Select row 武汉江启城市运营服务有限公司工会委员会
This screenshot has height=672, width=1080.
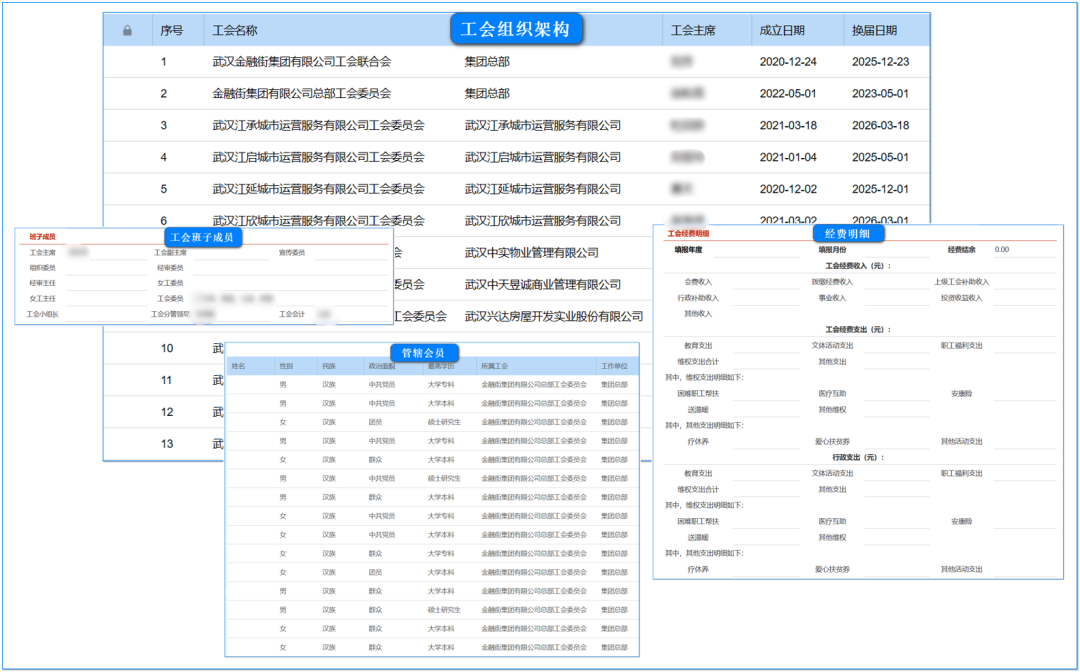click(517, 157)
